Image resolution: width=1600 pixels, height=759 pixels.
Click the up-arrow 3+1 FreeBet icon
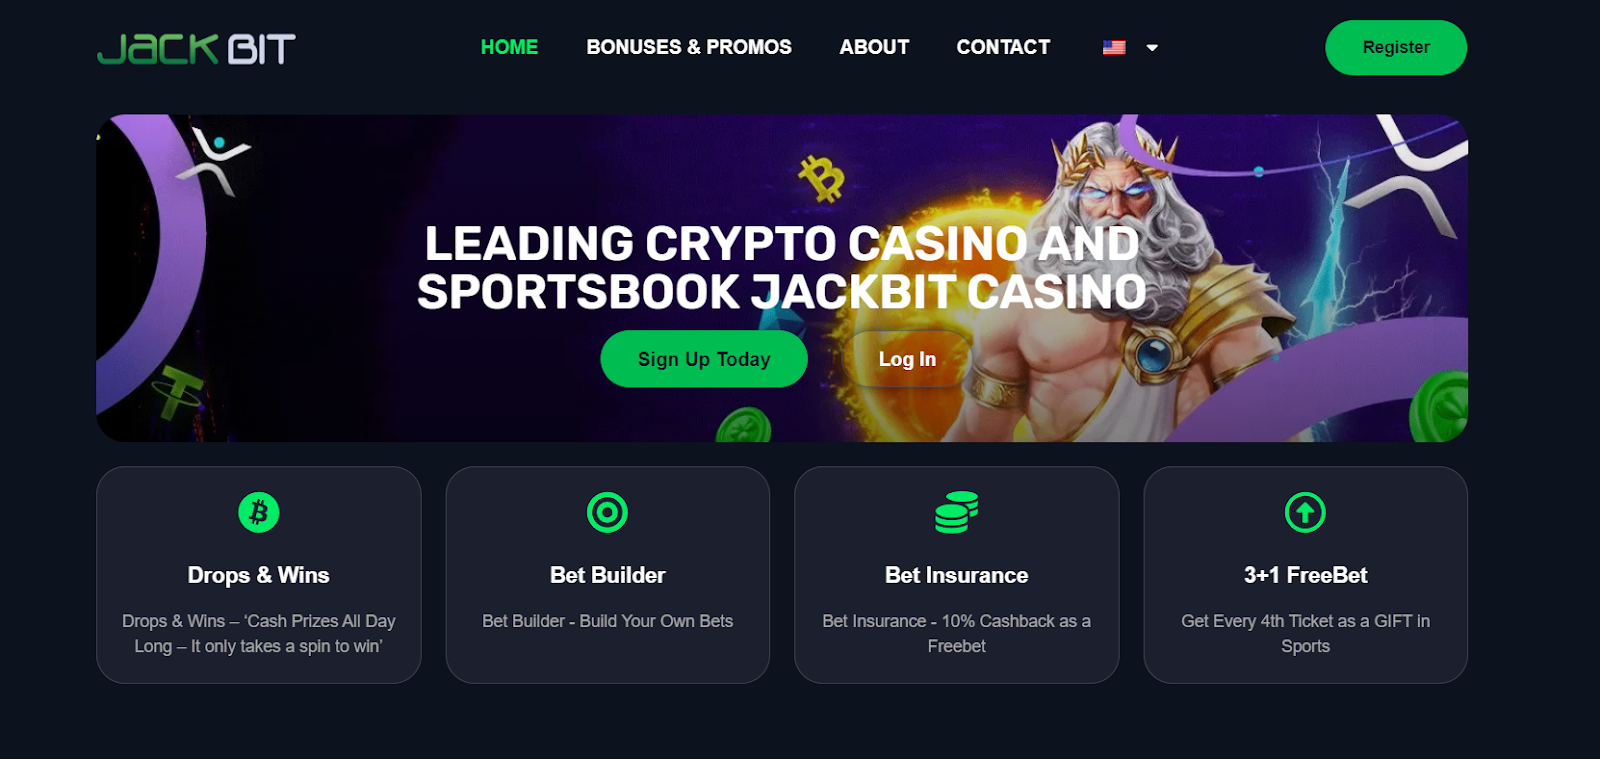[1305, 512]
